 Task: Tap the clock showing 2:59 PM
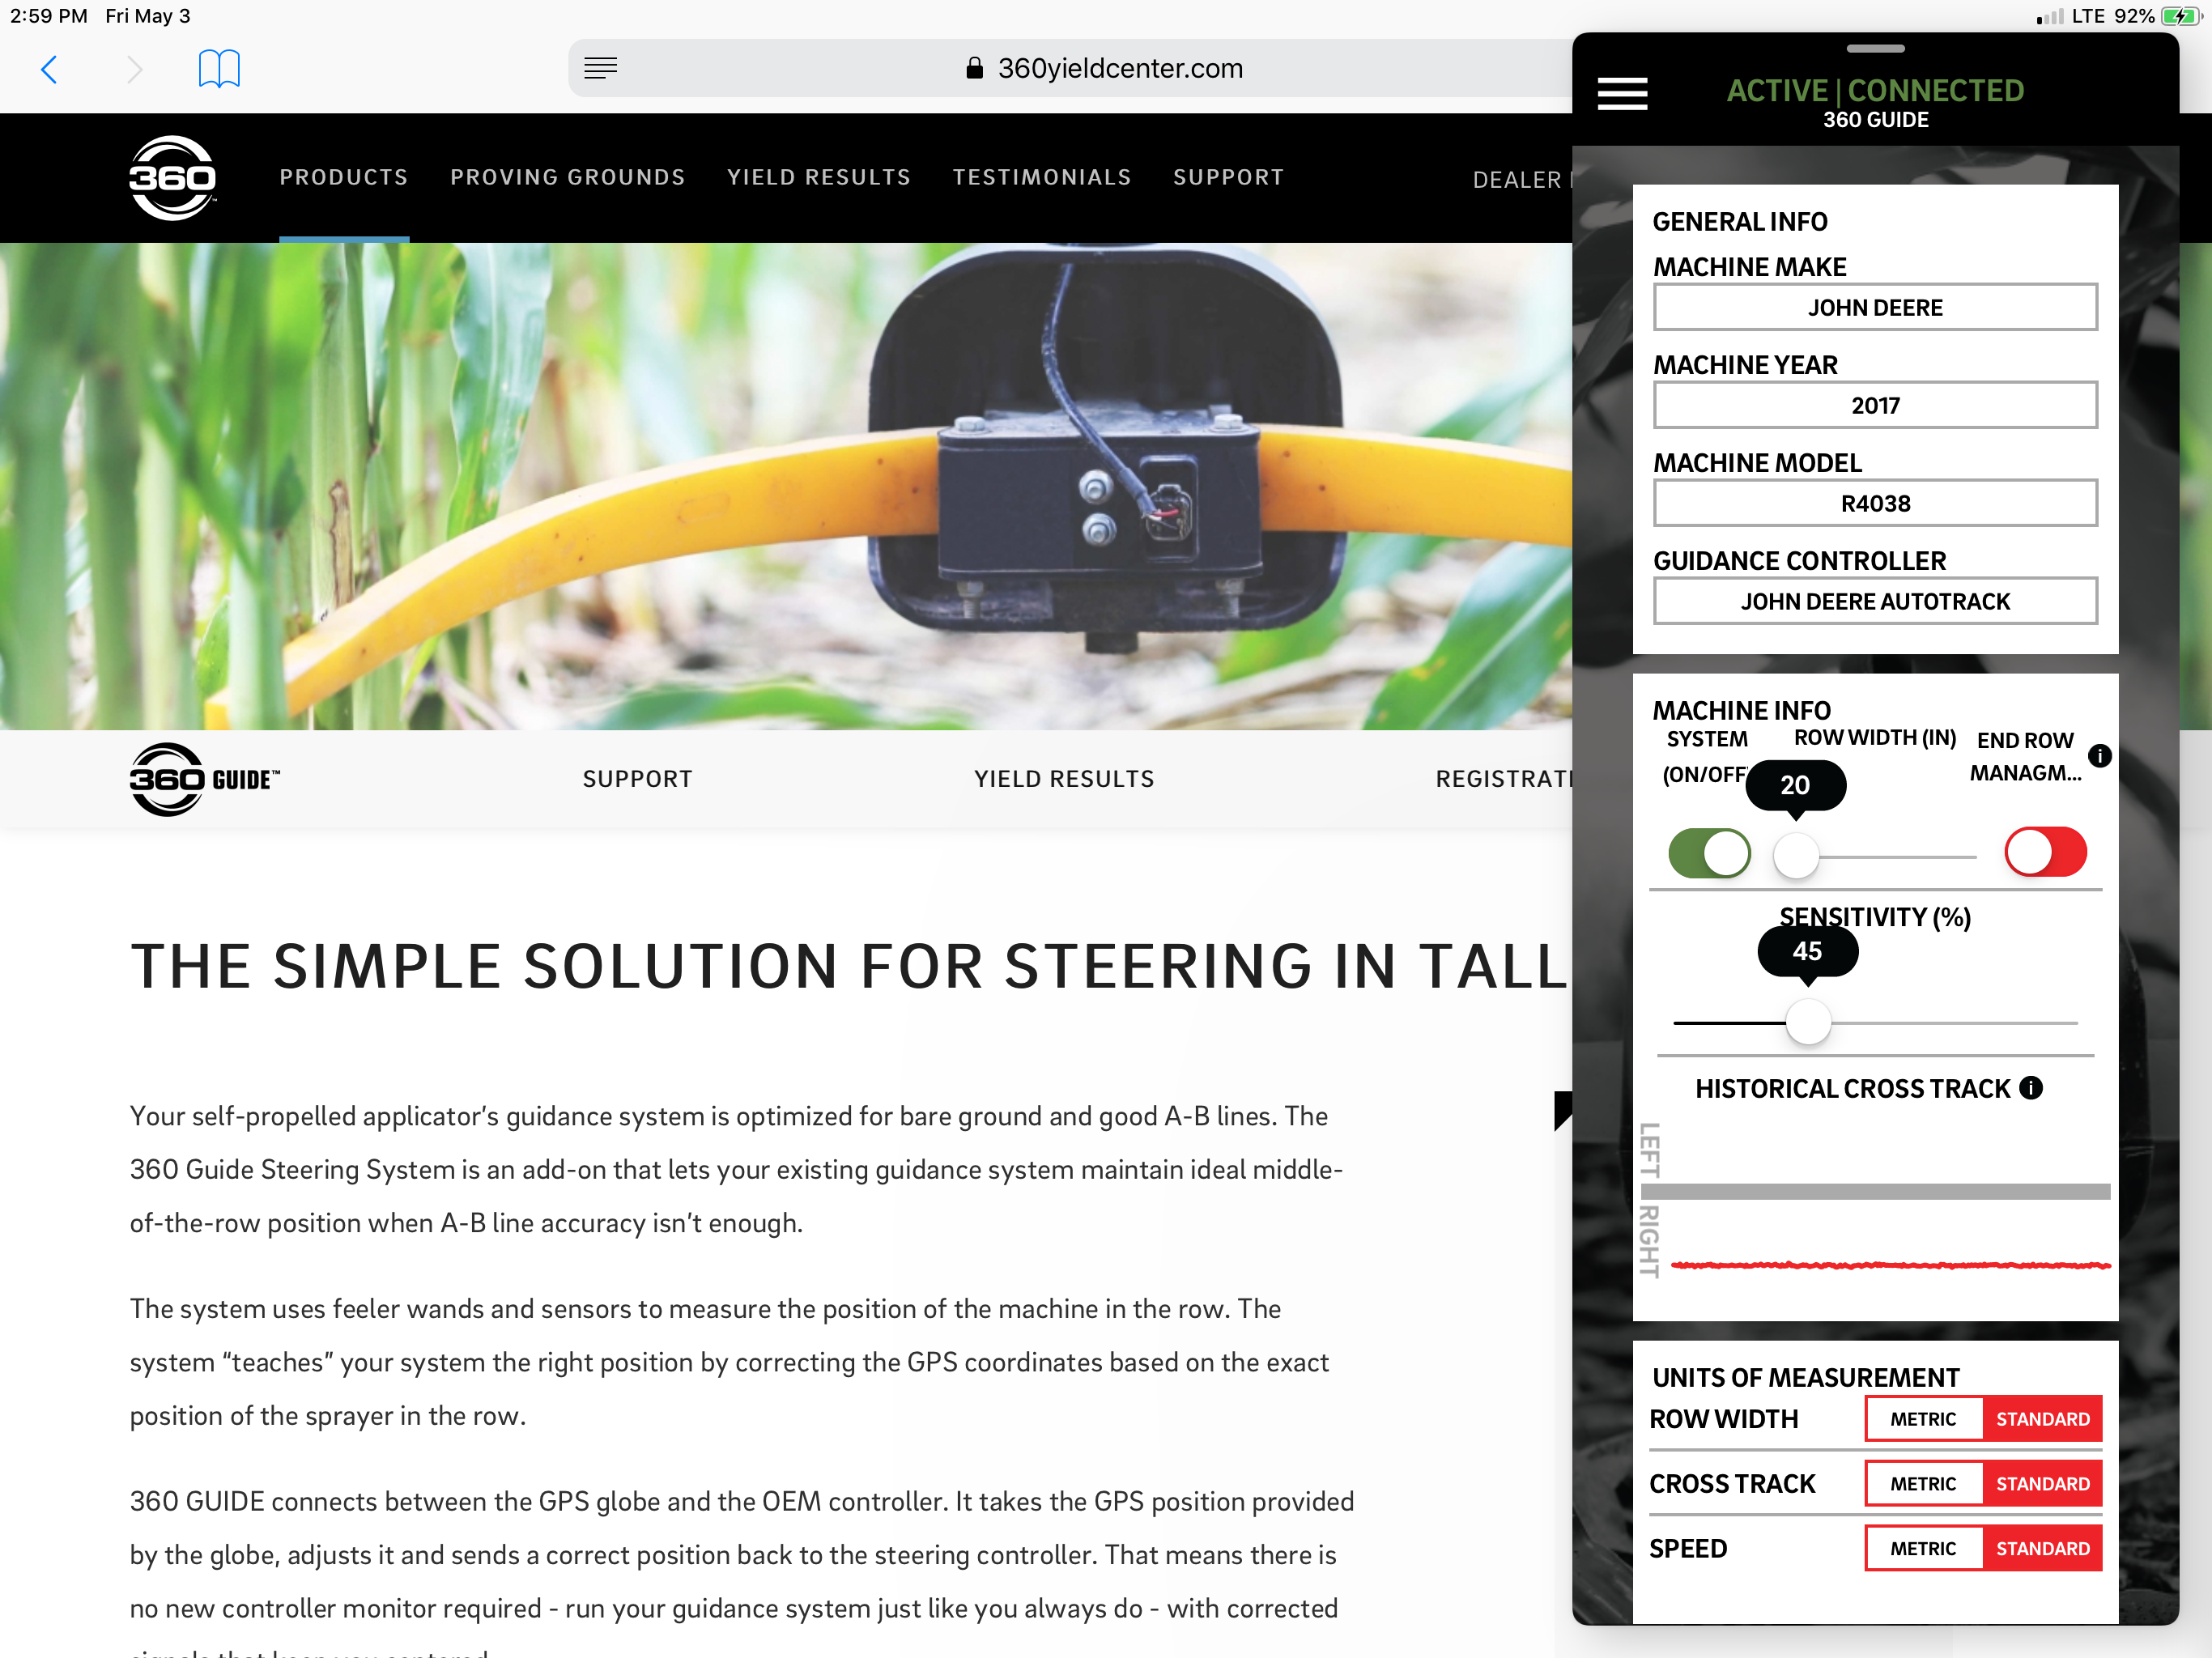click(49, 16)
